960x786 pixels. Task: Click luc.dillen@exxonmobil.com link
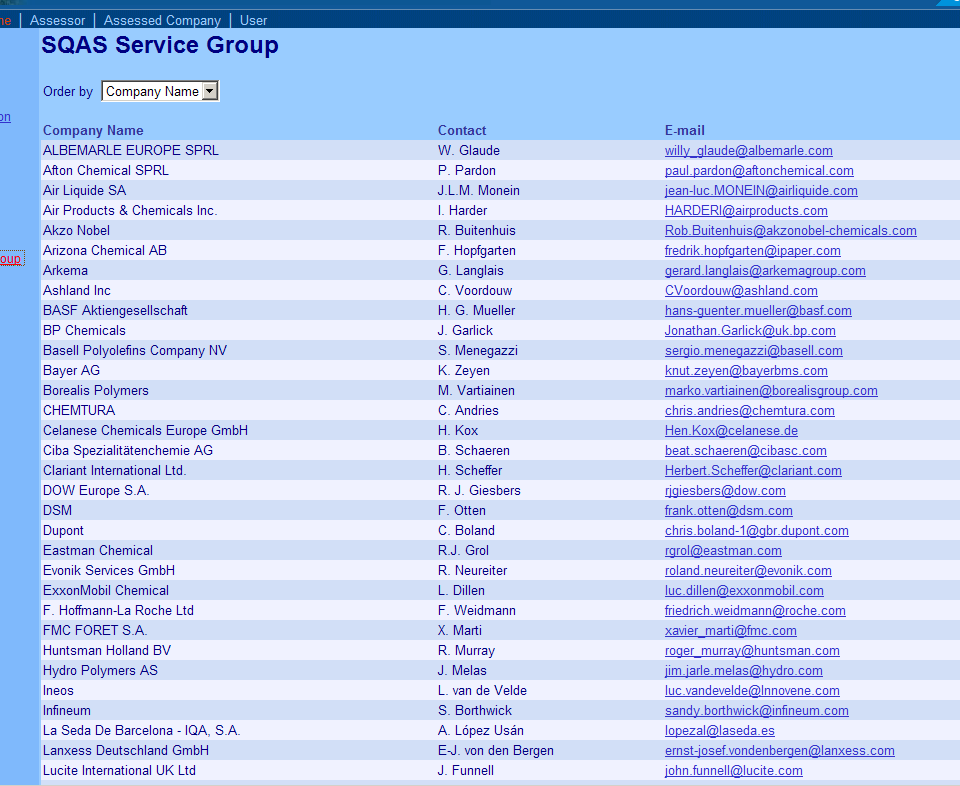pos(744,591)
